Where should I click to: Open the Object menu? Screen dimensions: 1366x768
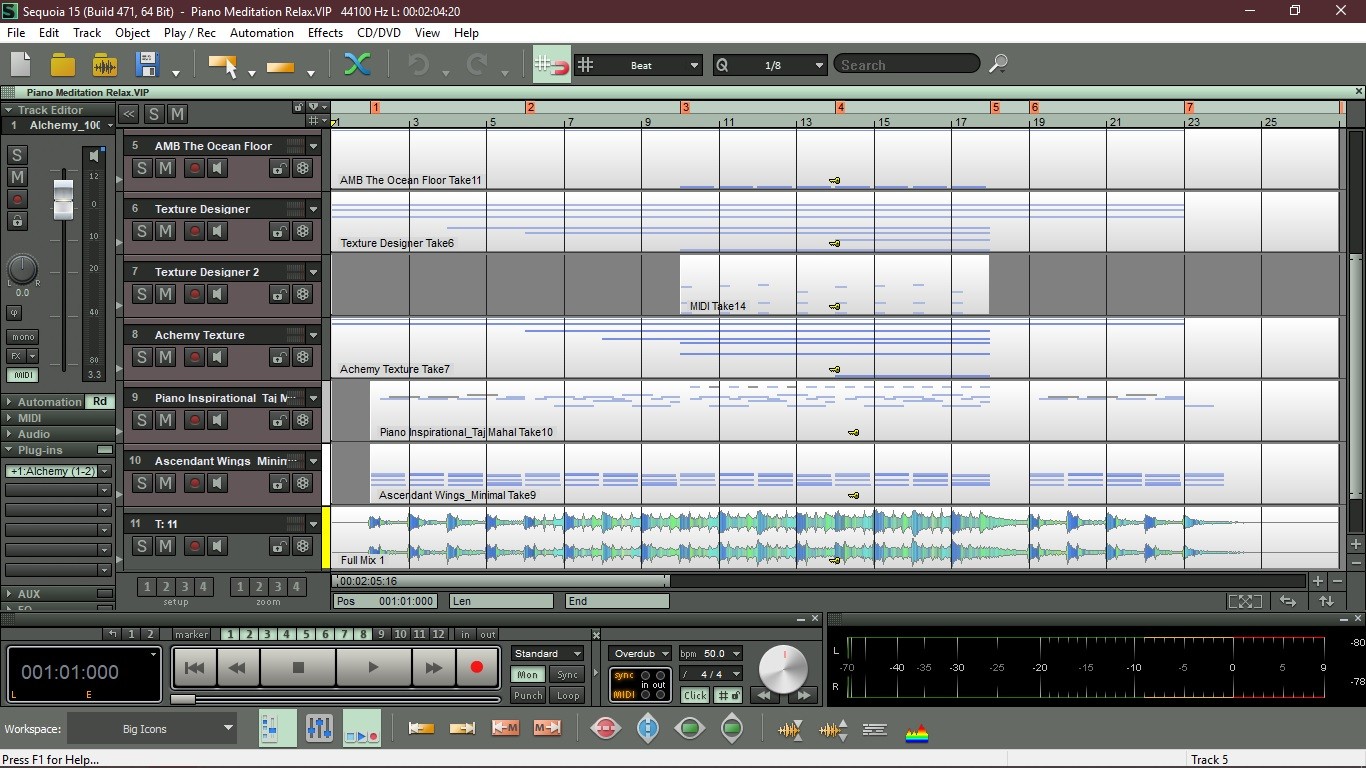[x=132, y=33]
